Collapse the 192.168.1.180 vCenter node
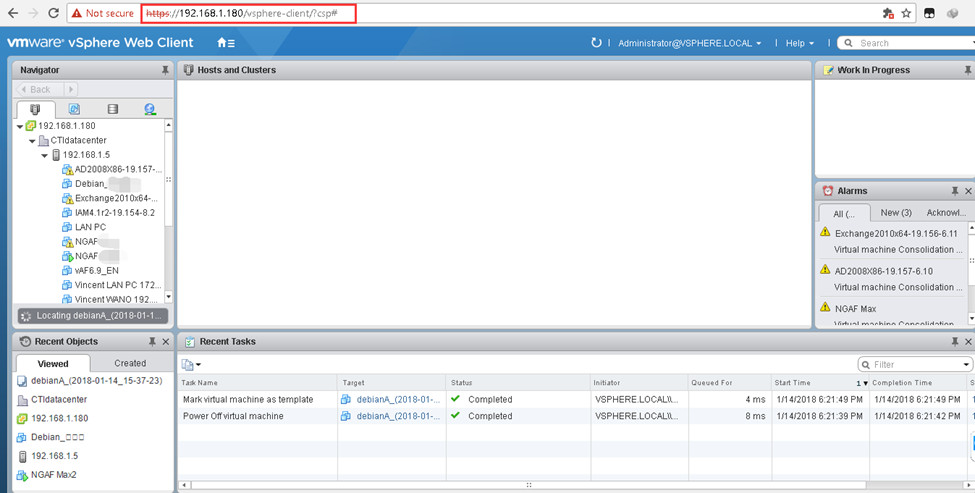 (20, 126)
